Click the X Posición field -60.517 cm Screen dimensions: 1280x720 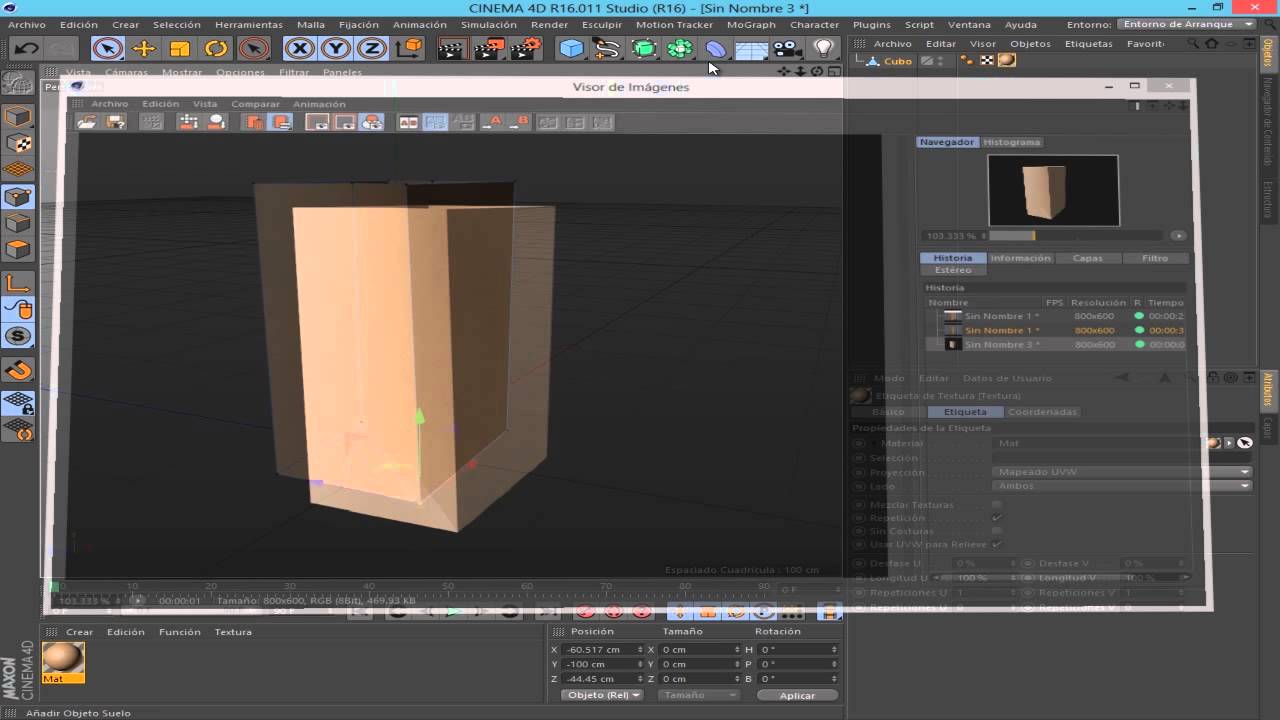(x=600, y=650)
